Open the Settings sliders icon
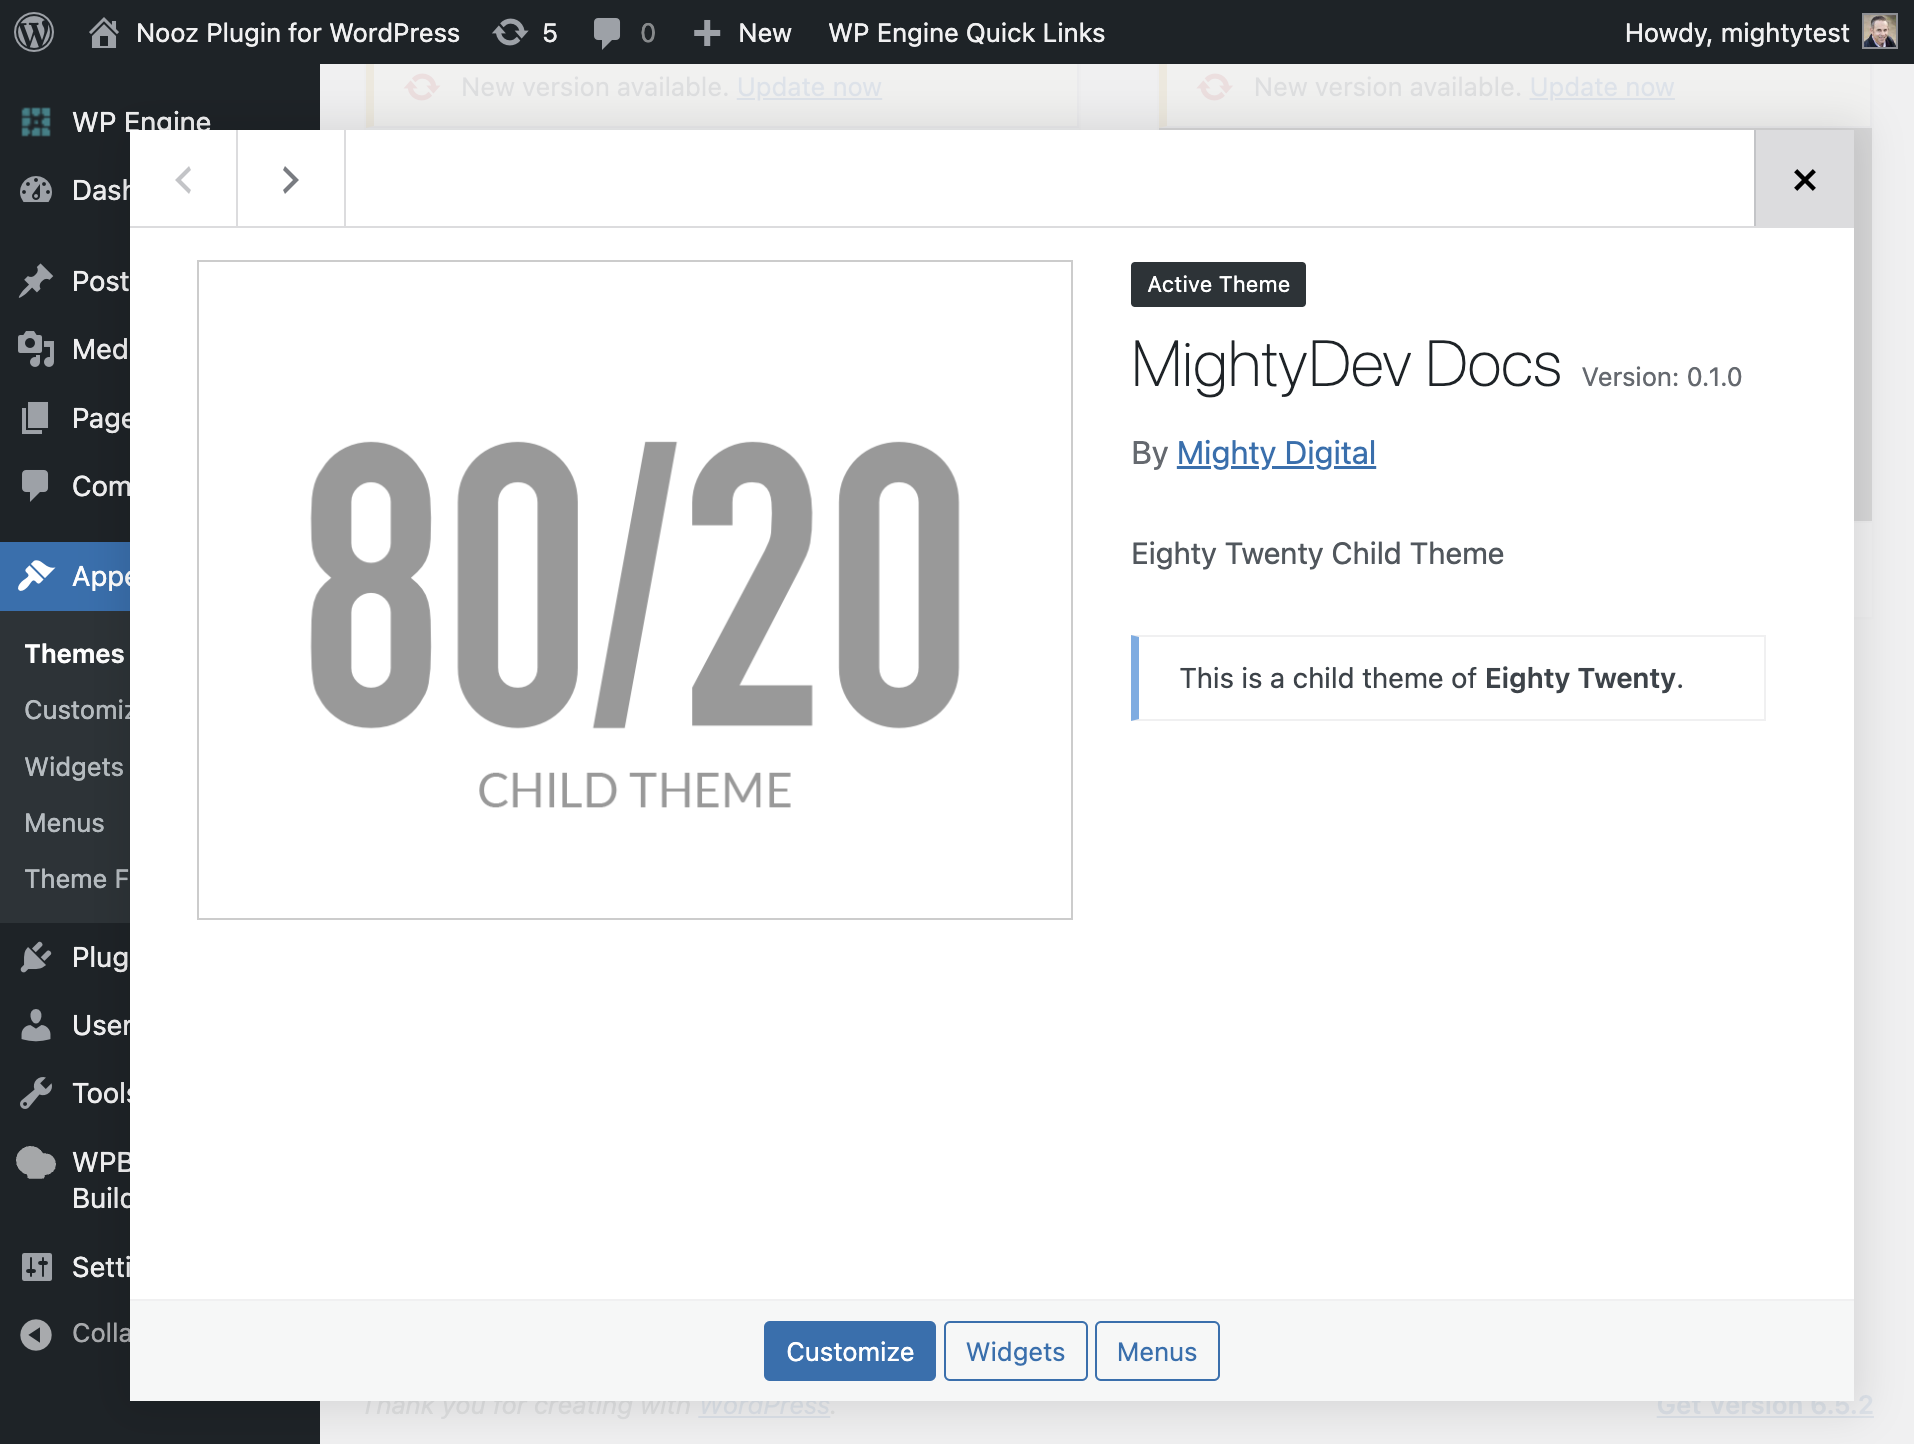1914x1444 pixels. coord(36,1267)
